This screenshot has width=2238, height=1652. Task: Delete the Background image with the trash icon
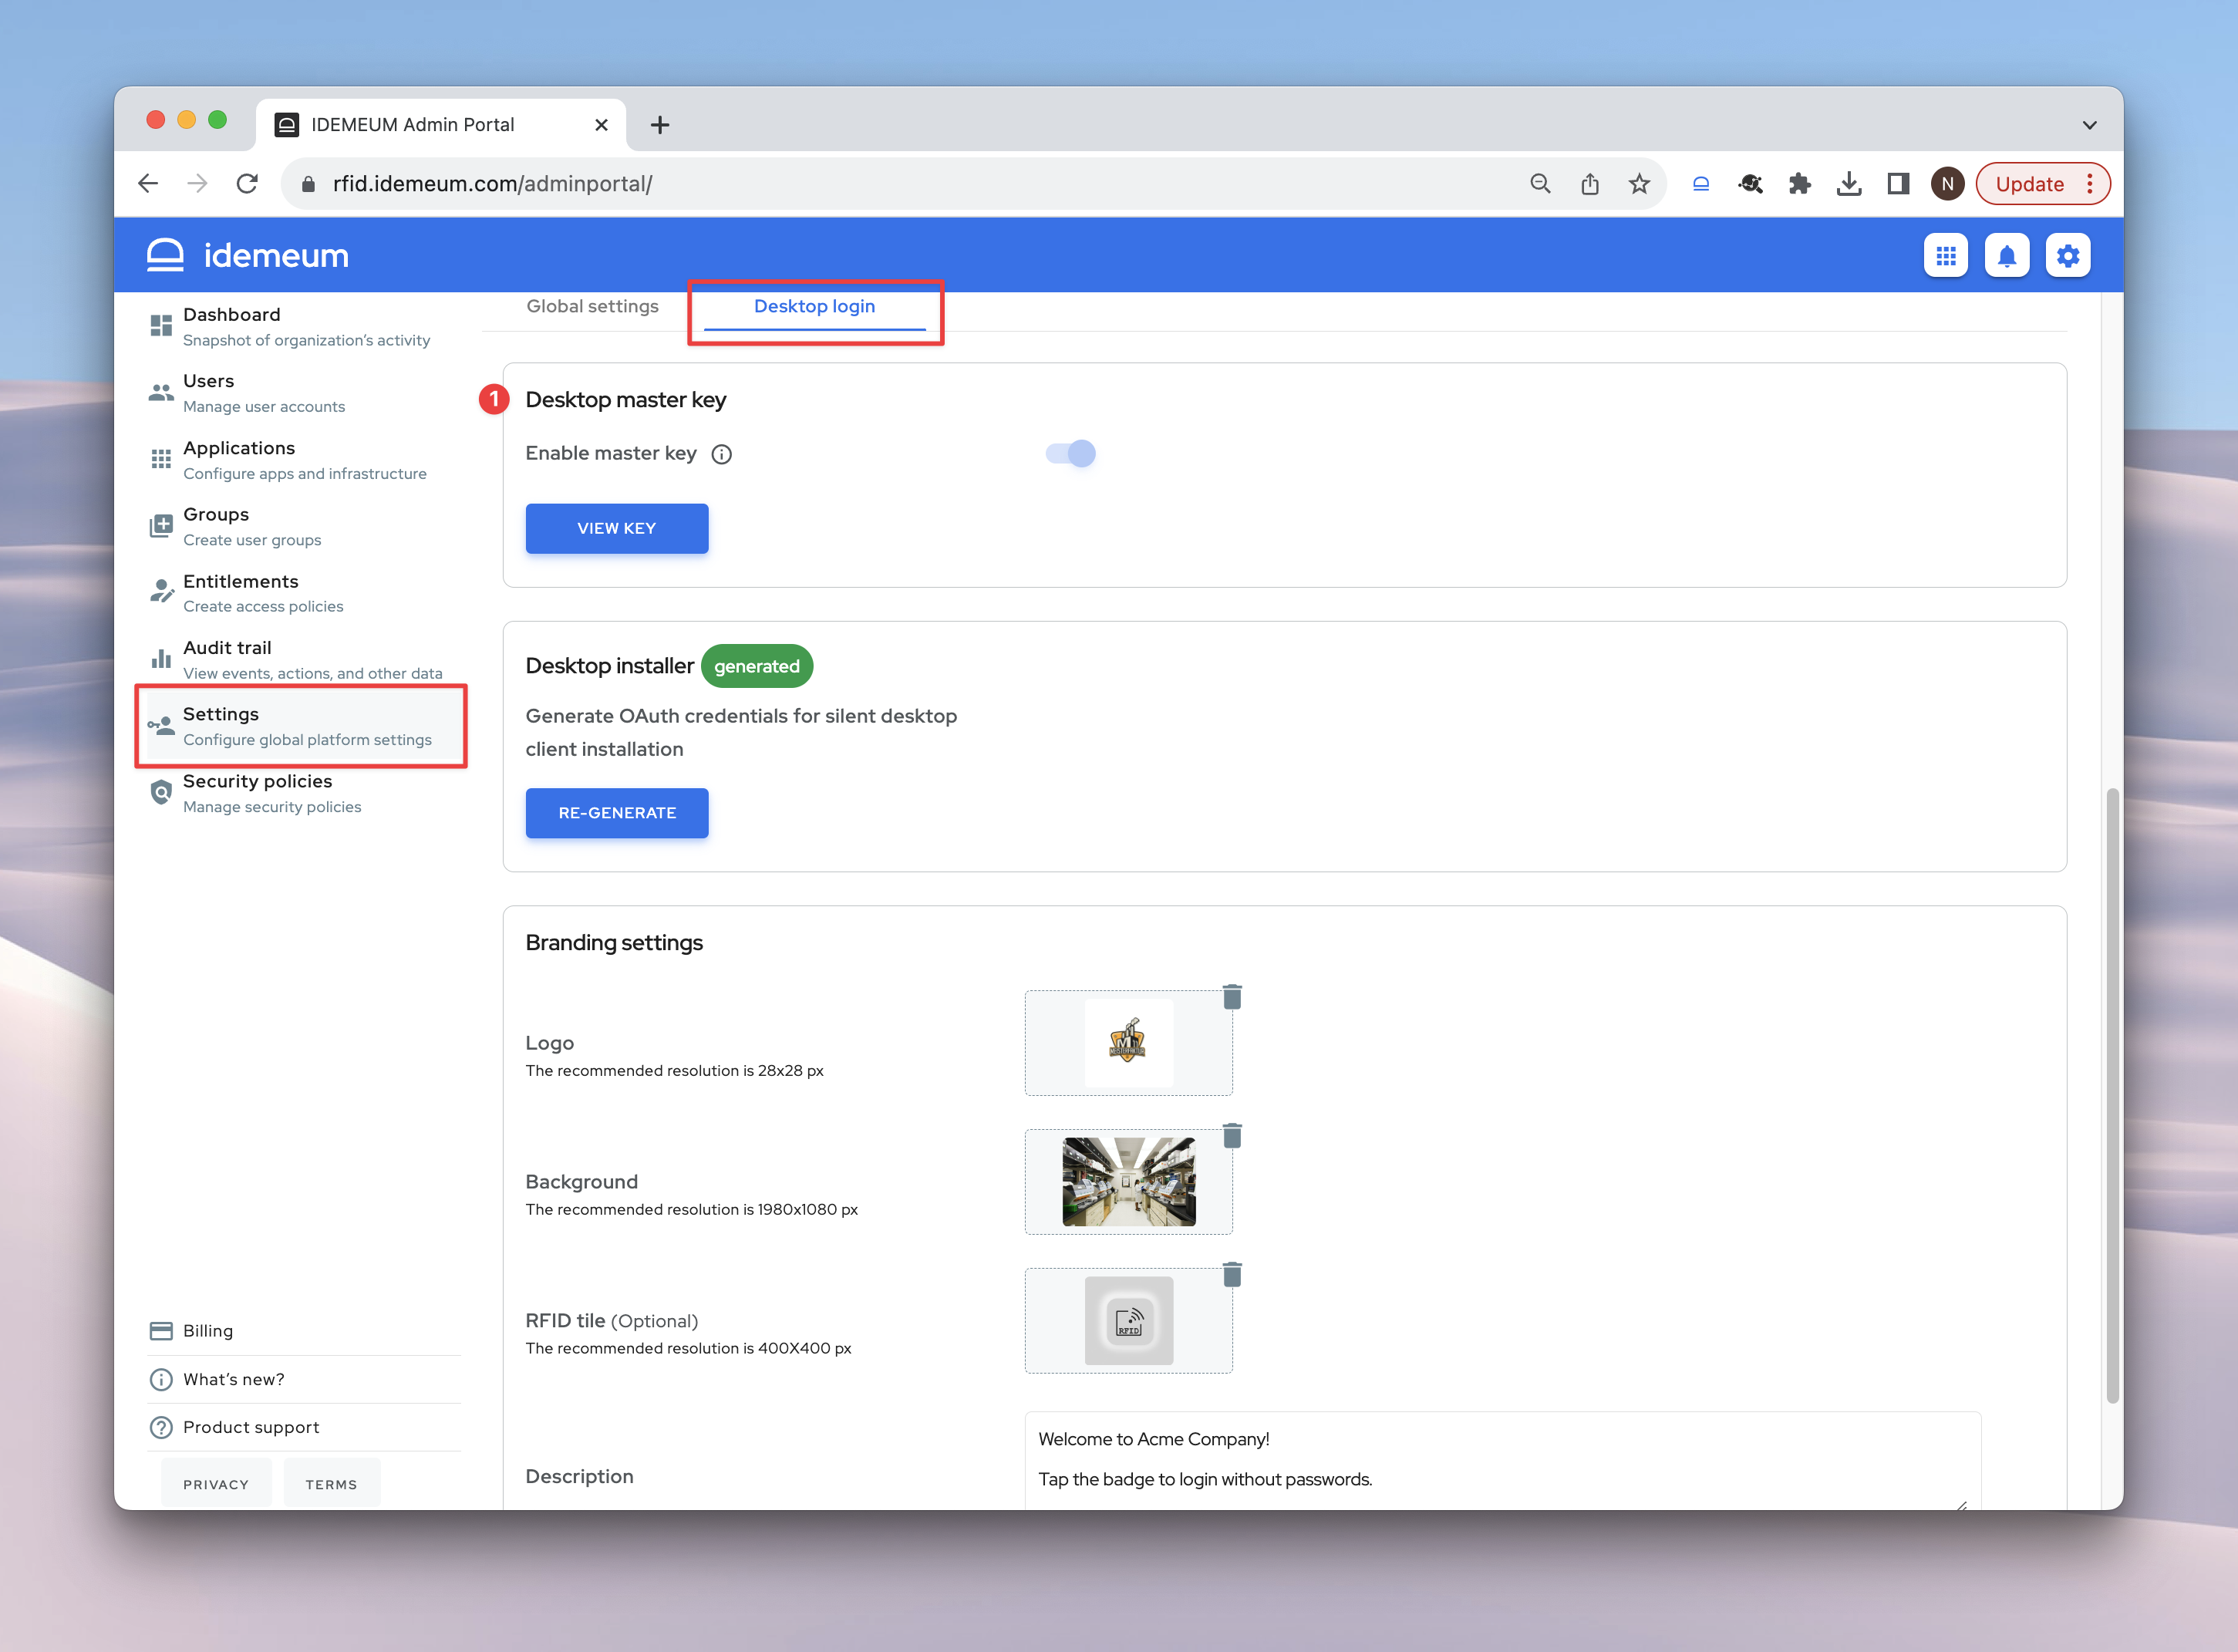click(x=1232, y=1135)
